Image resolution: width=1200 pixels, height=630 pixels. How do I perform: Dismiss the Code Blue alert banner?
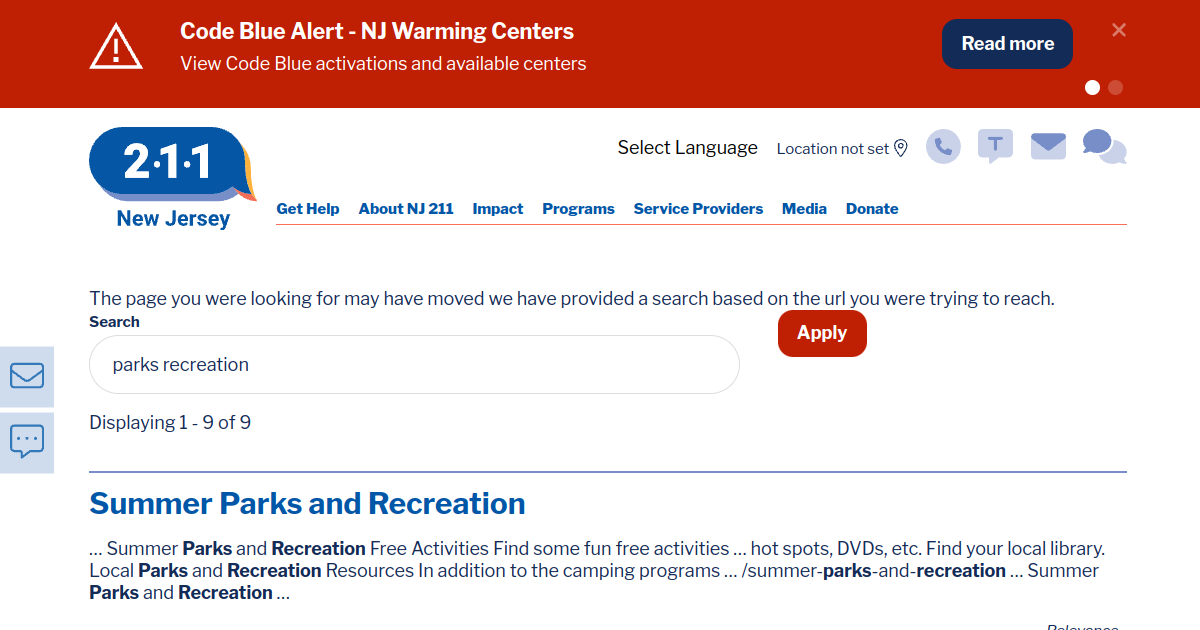coord(1119,30)
